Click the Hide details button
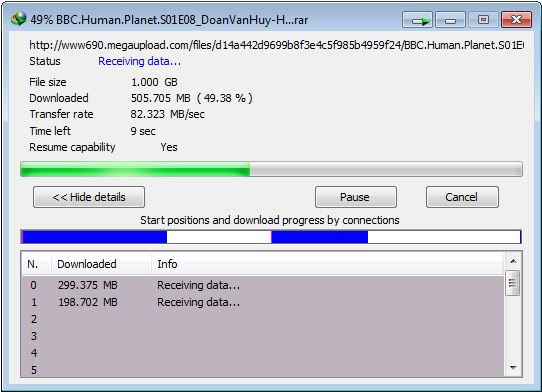542x392 pixels. pyautogui.click(x=89, y=197)
